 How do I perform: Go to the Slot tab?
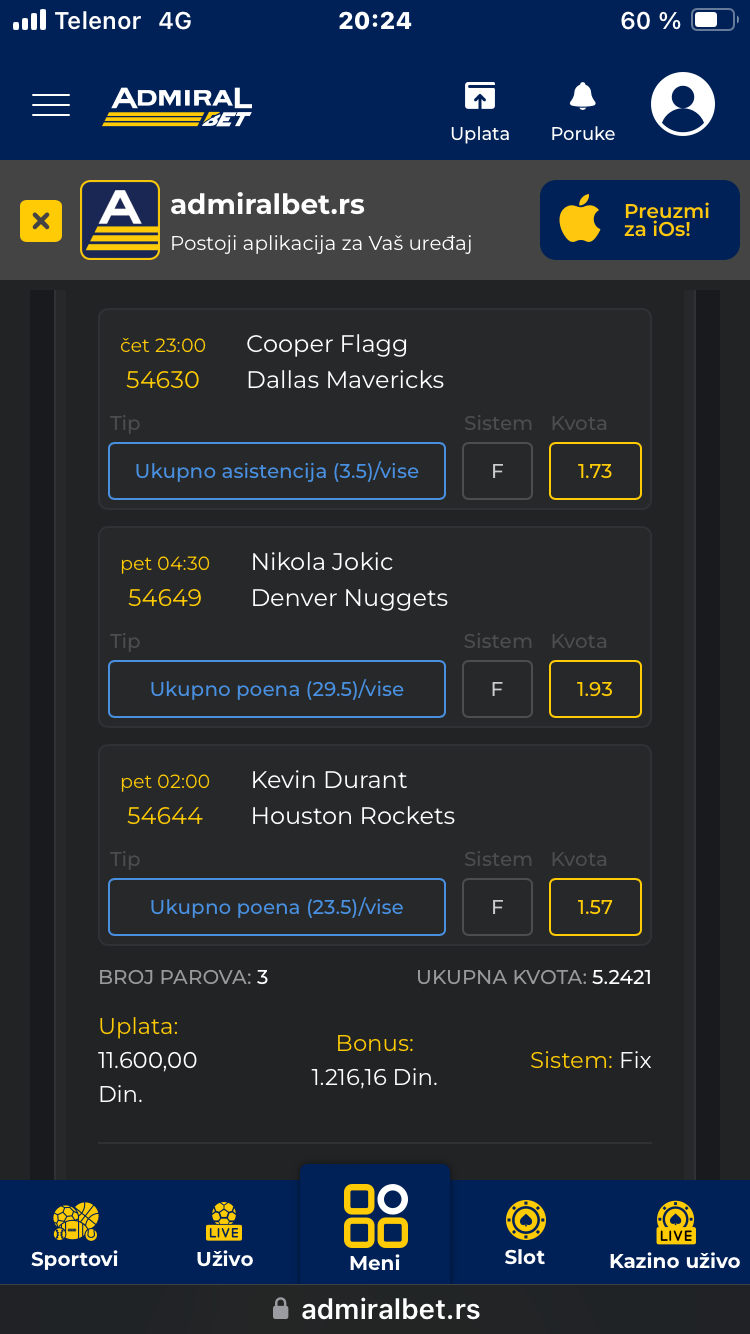pyautogui.click(x=525, y=1236)
